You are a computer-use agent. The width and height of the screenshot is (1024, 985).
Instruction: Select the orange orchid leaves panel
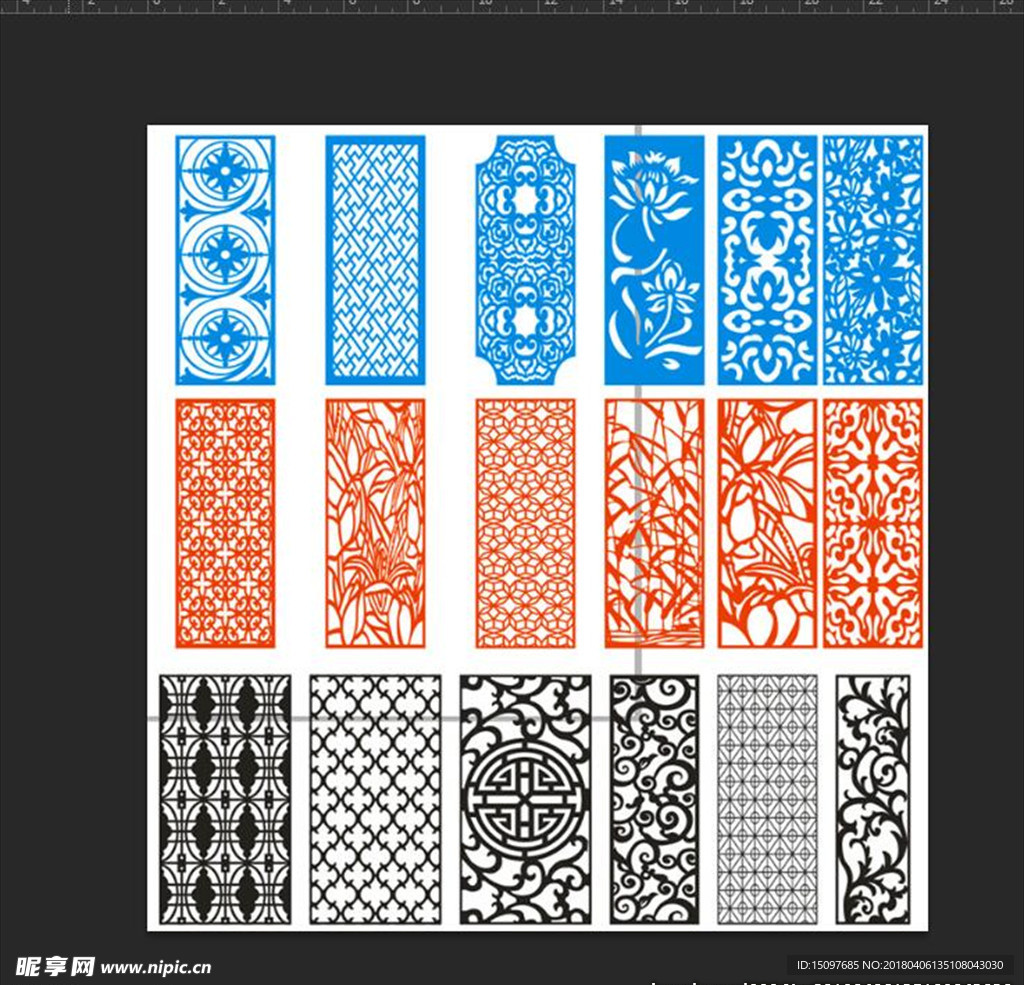pyautogui.click(x=376, y=523)
